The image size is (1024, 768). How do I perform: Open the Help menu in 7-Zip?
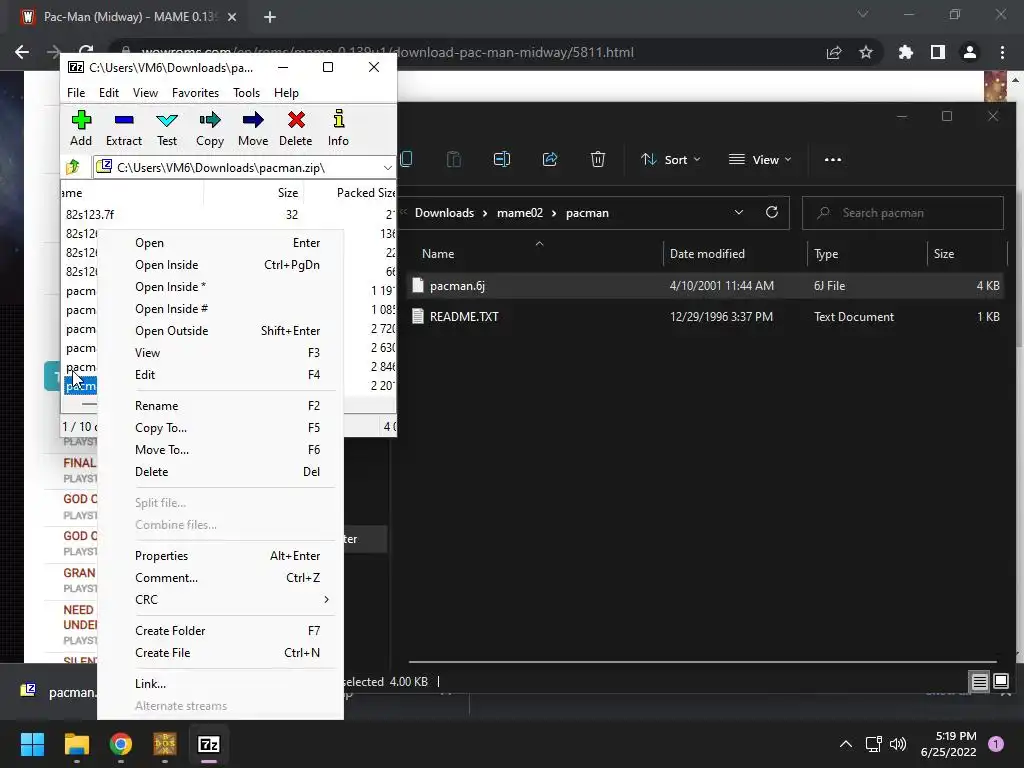point(286,93)
